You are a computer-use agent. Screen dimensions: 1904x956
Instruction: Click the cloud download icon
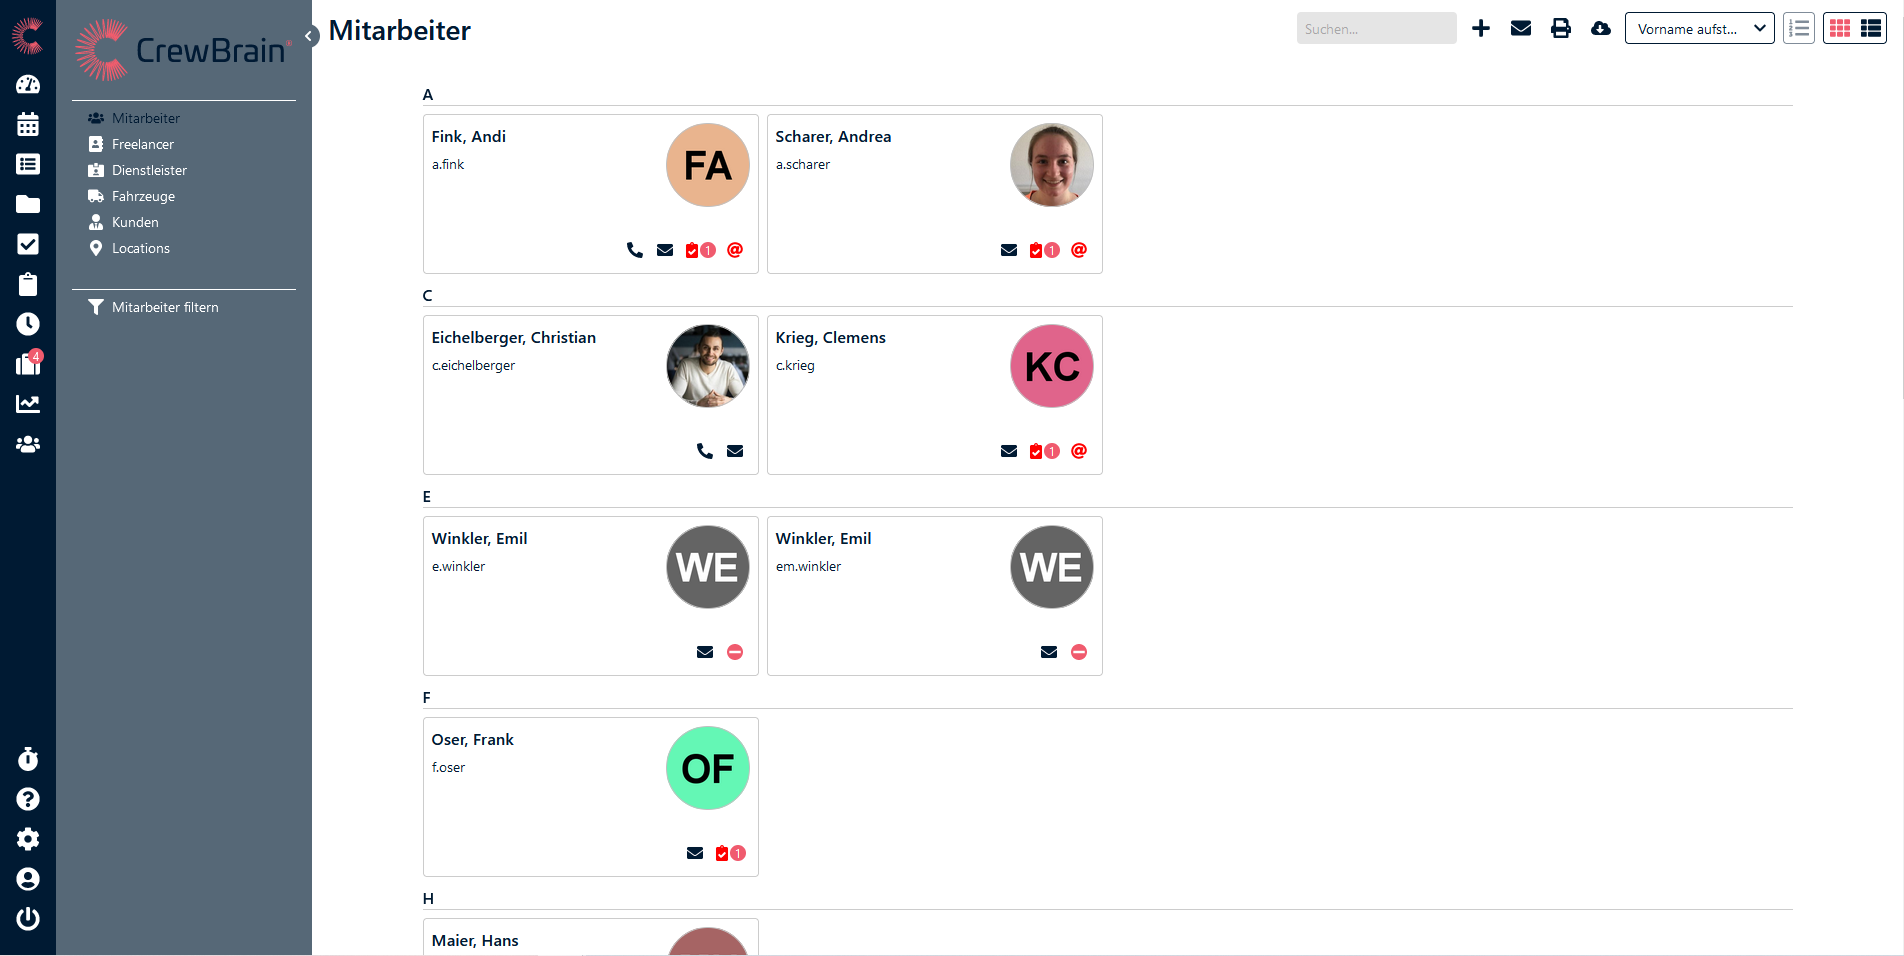click(x=1601, y=29)
